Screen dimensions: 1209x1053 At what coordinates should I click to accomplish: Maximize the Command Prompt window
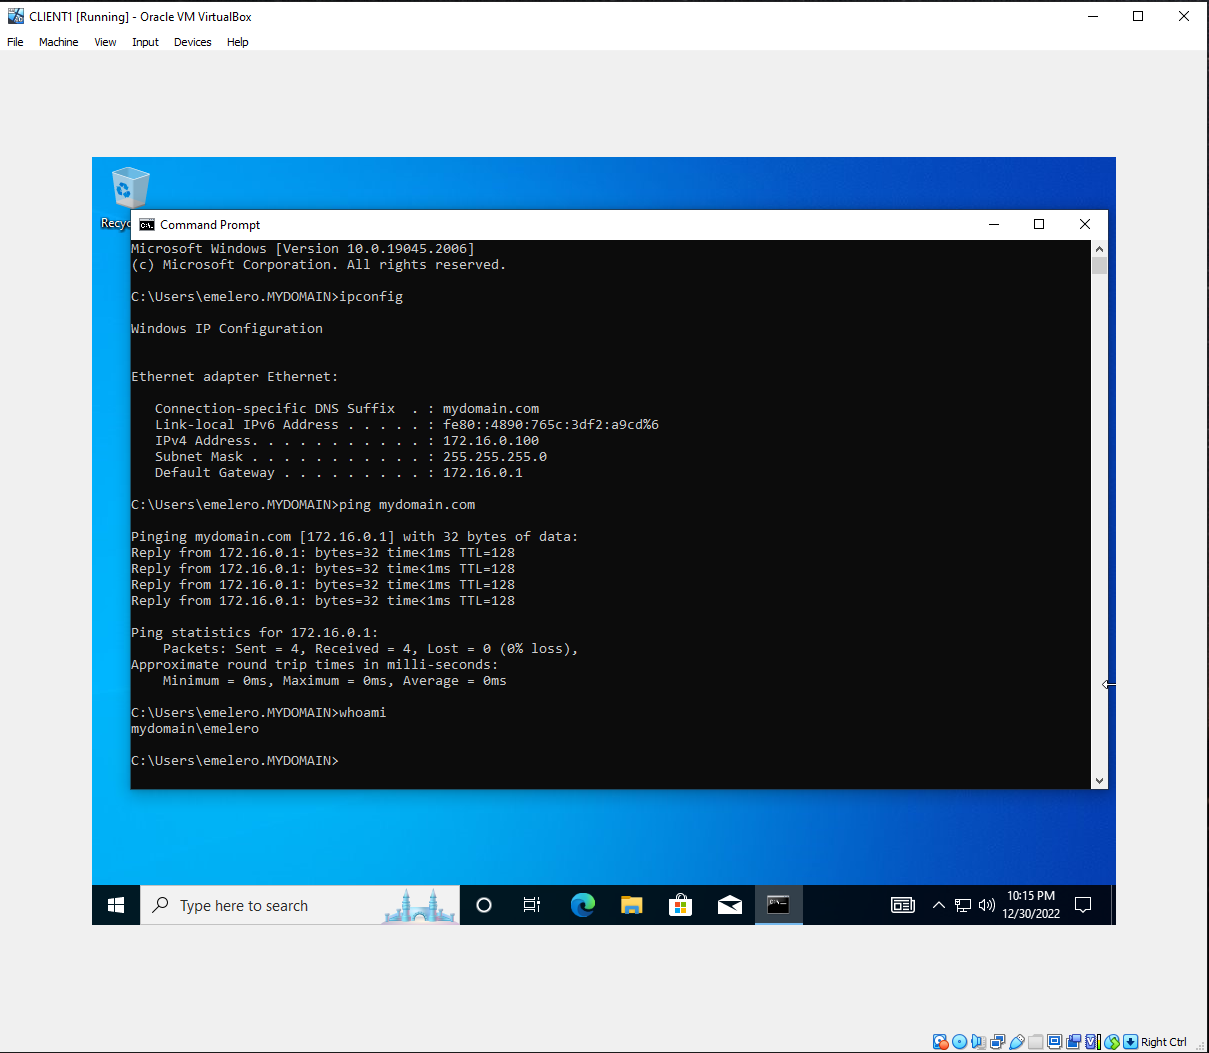click(1039, 224)
